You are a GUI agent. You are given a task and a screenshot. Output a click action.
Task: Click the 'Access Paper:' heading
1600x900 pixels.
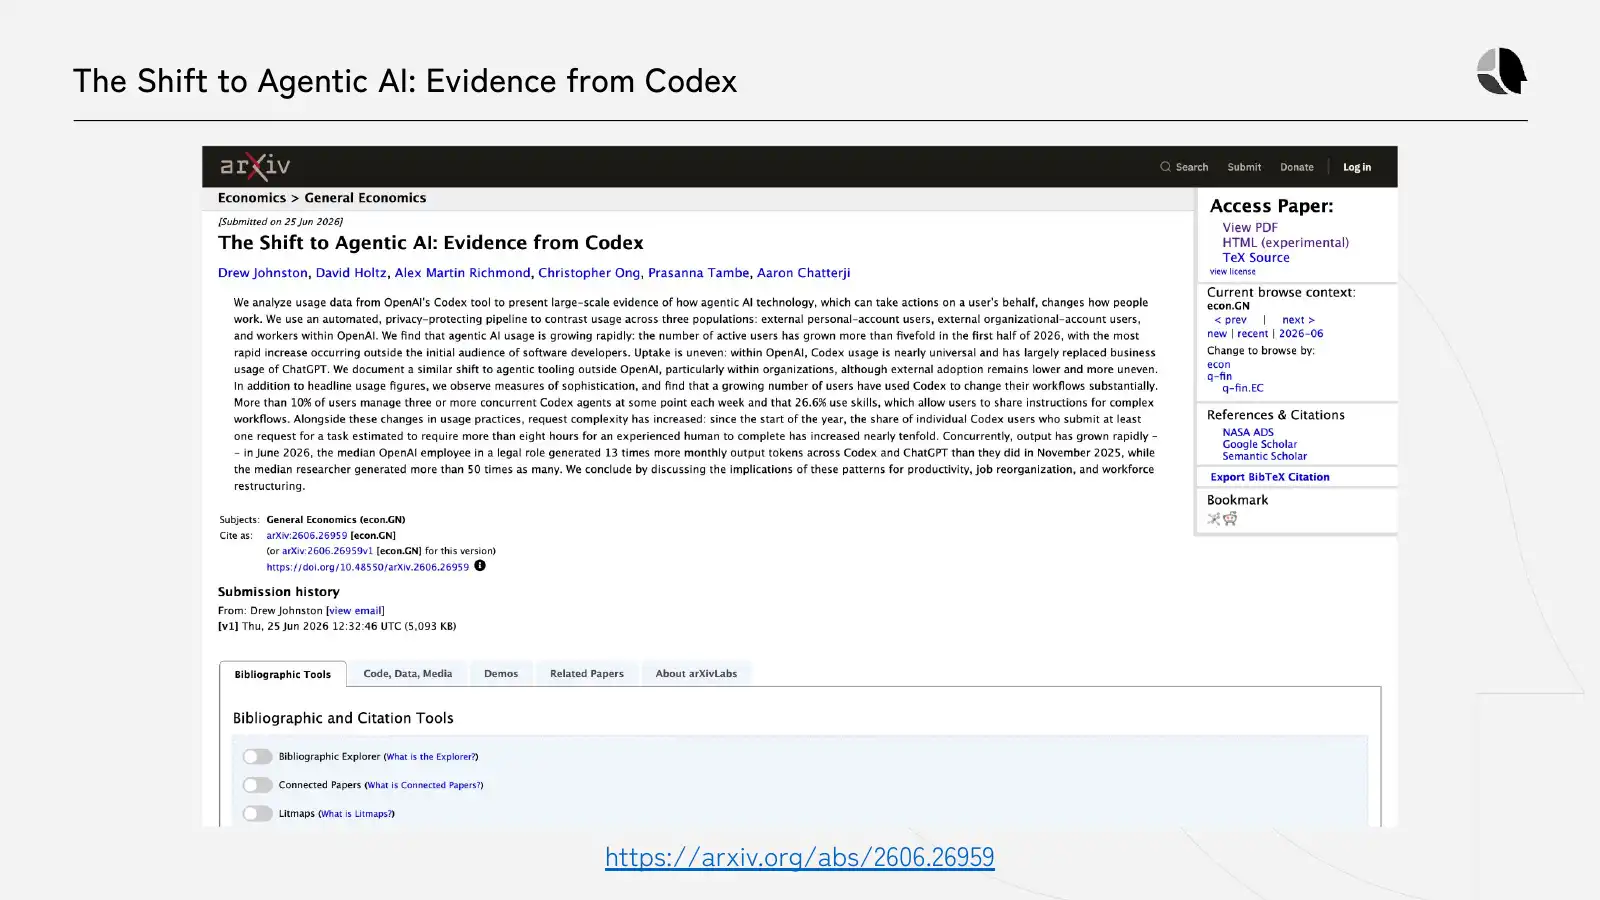(x=1271, y=206)
